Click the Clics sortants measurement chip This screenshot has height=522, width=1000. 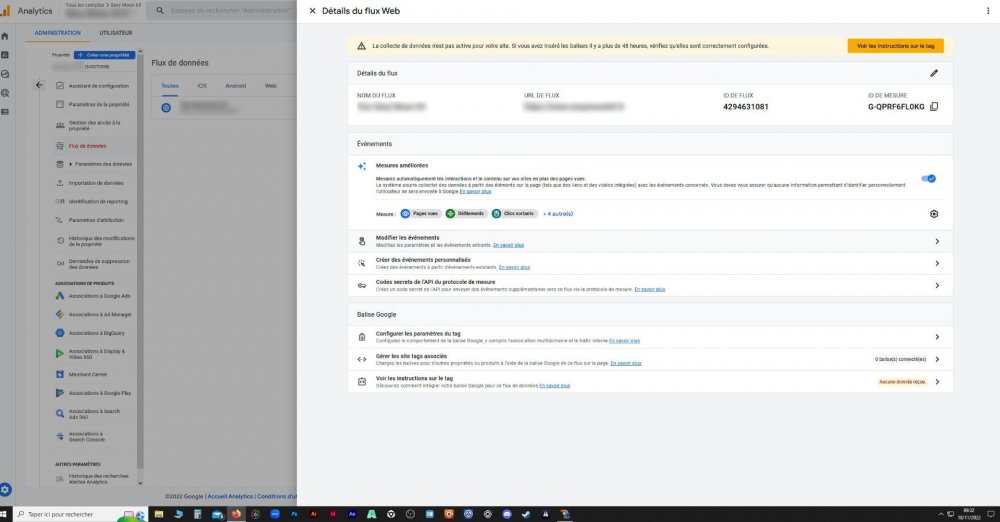pos(513,214)
